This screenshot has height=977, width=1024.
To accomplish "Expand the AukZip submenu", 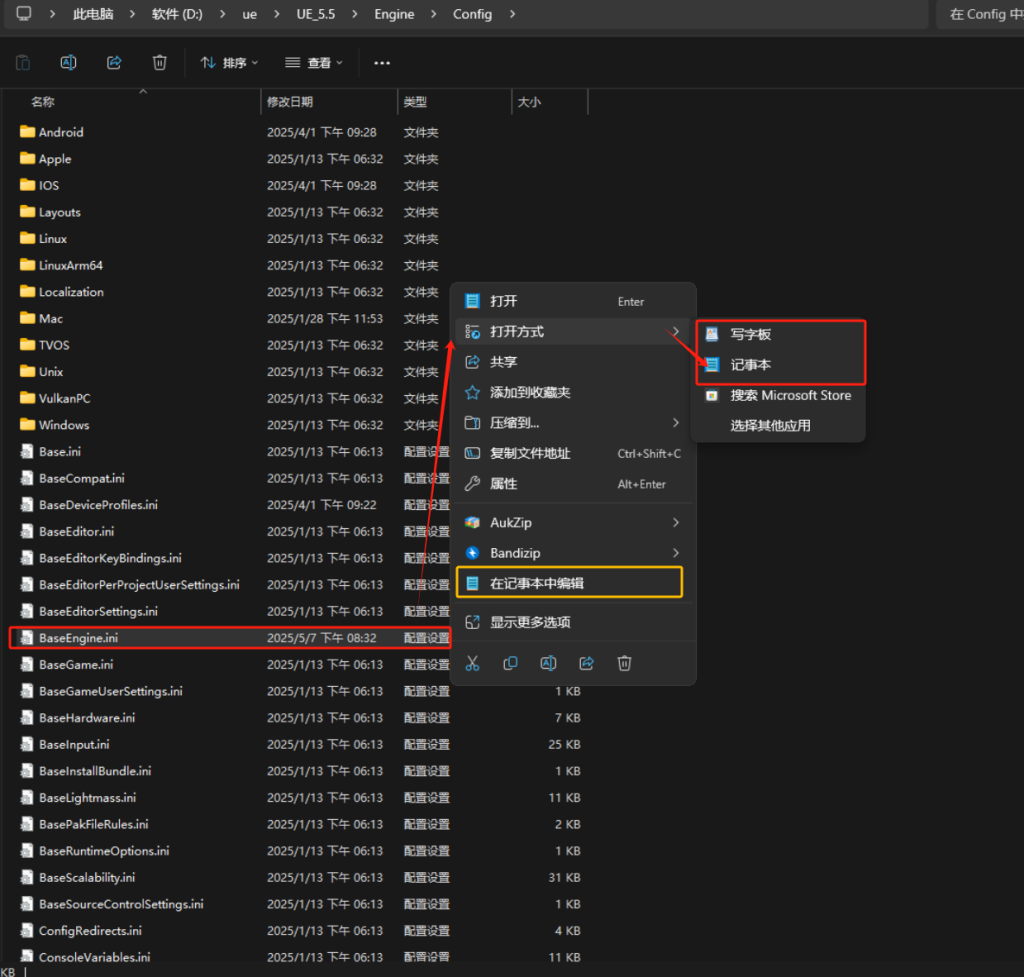I will (x=573, y=523).
